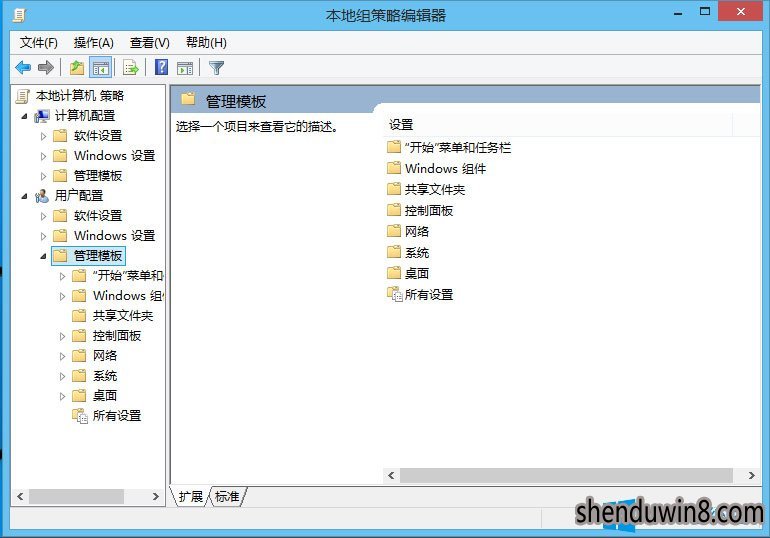
Task: Collapse the 用户配置 tree node
Action: click(25, 196)
